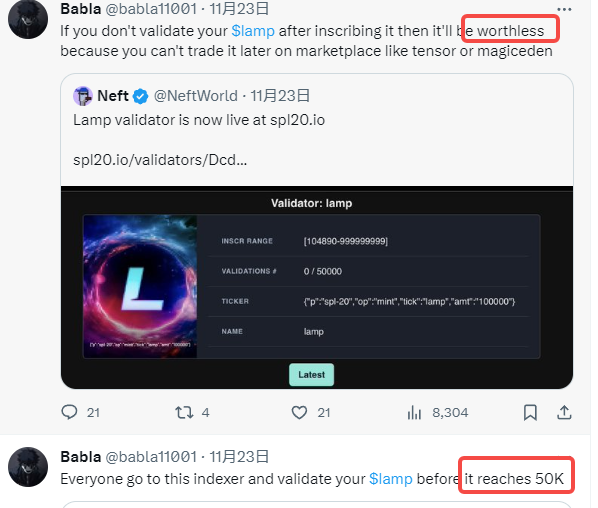Click the reply comment icon
Image resolution: width=598 pixels, height=508 pixels.
[x=69, y=412]
